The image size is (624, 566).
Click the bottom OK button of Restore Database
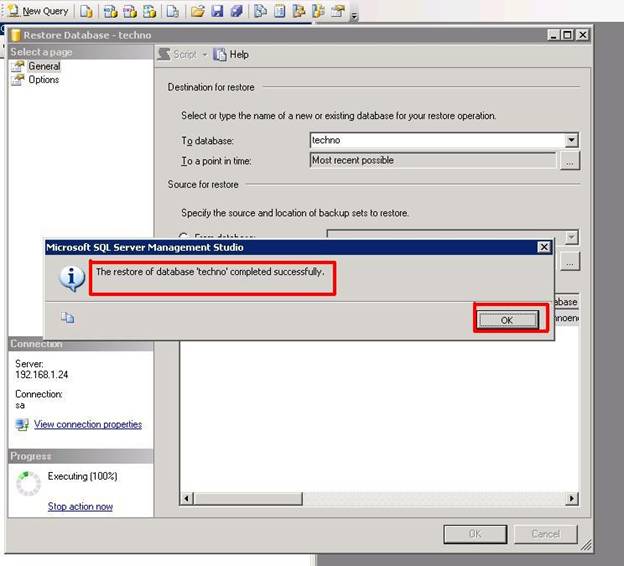(475, 534)
